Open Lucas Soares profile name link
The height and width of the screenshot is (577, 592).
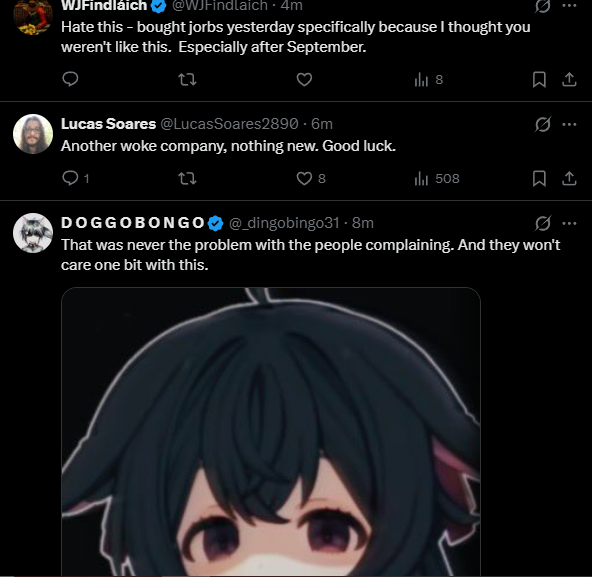tap(108, 124)
